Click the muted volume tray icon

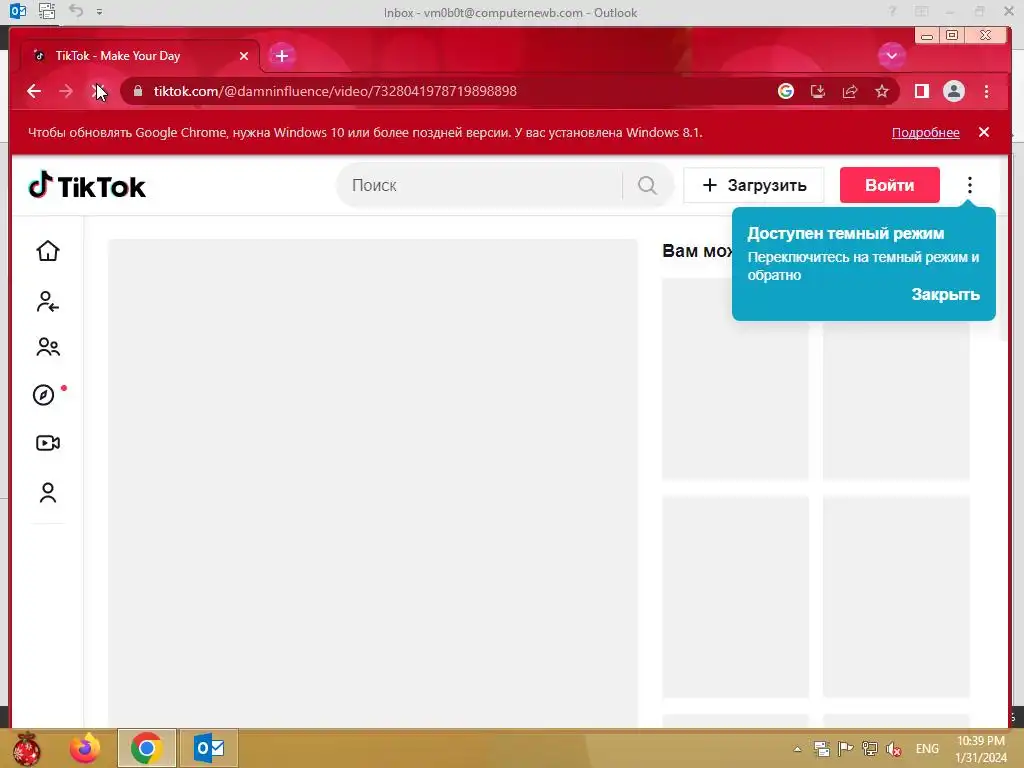click(x=893, y=749)
